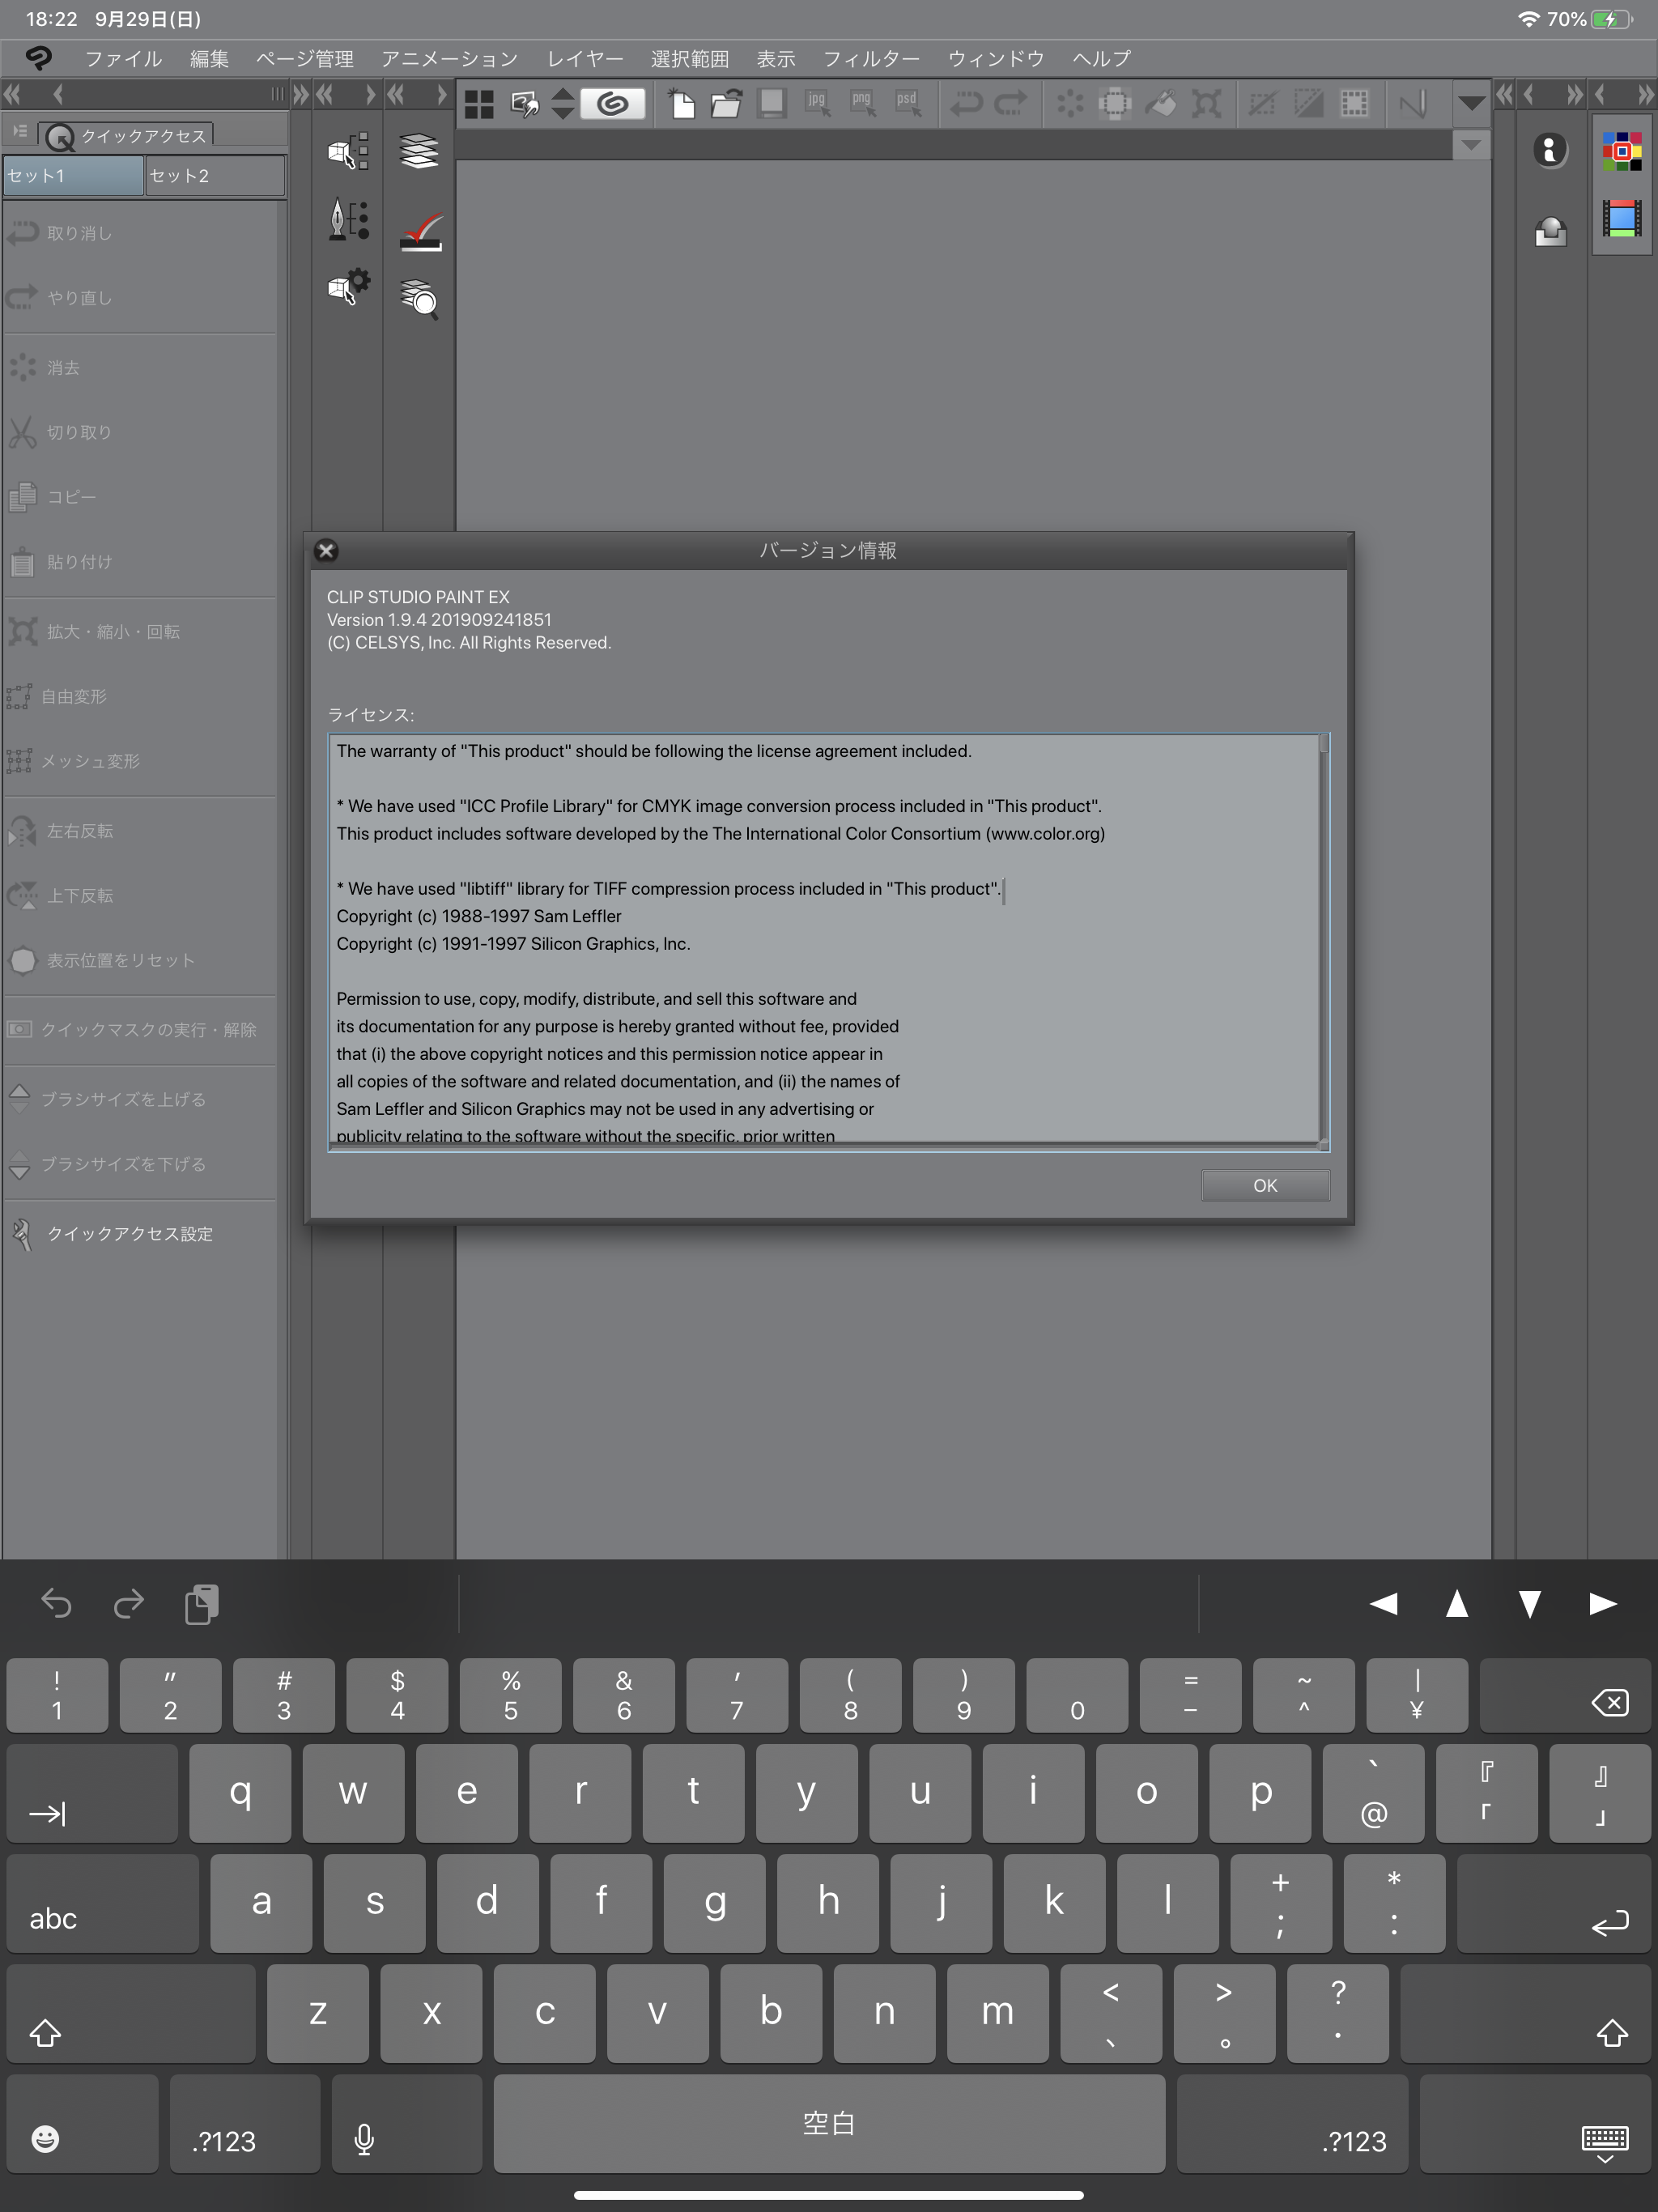Click the クイックアクセス palette tab
Screen dimensions: 1658x2212
(x=127, y=135)
